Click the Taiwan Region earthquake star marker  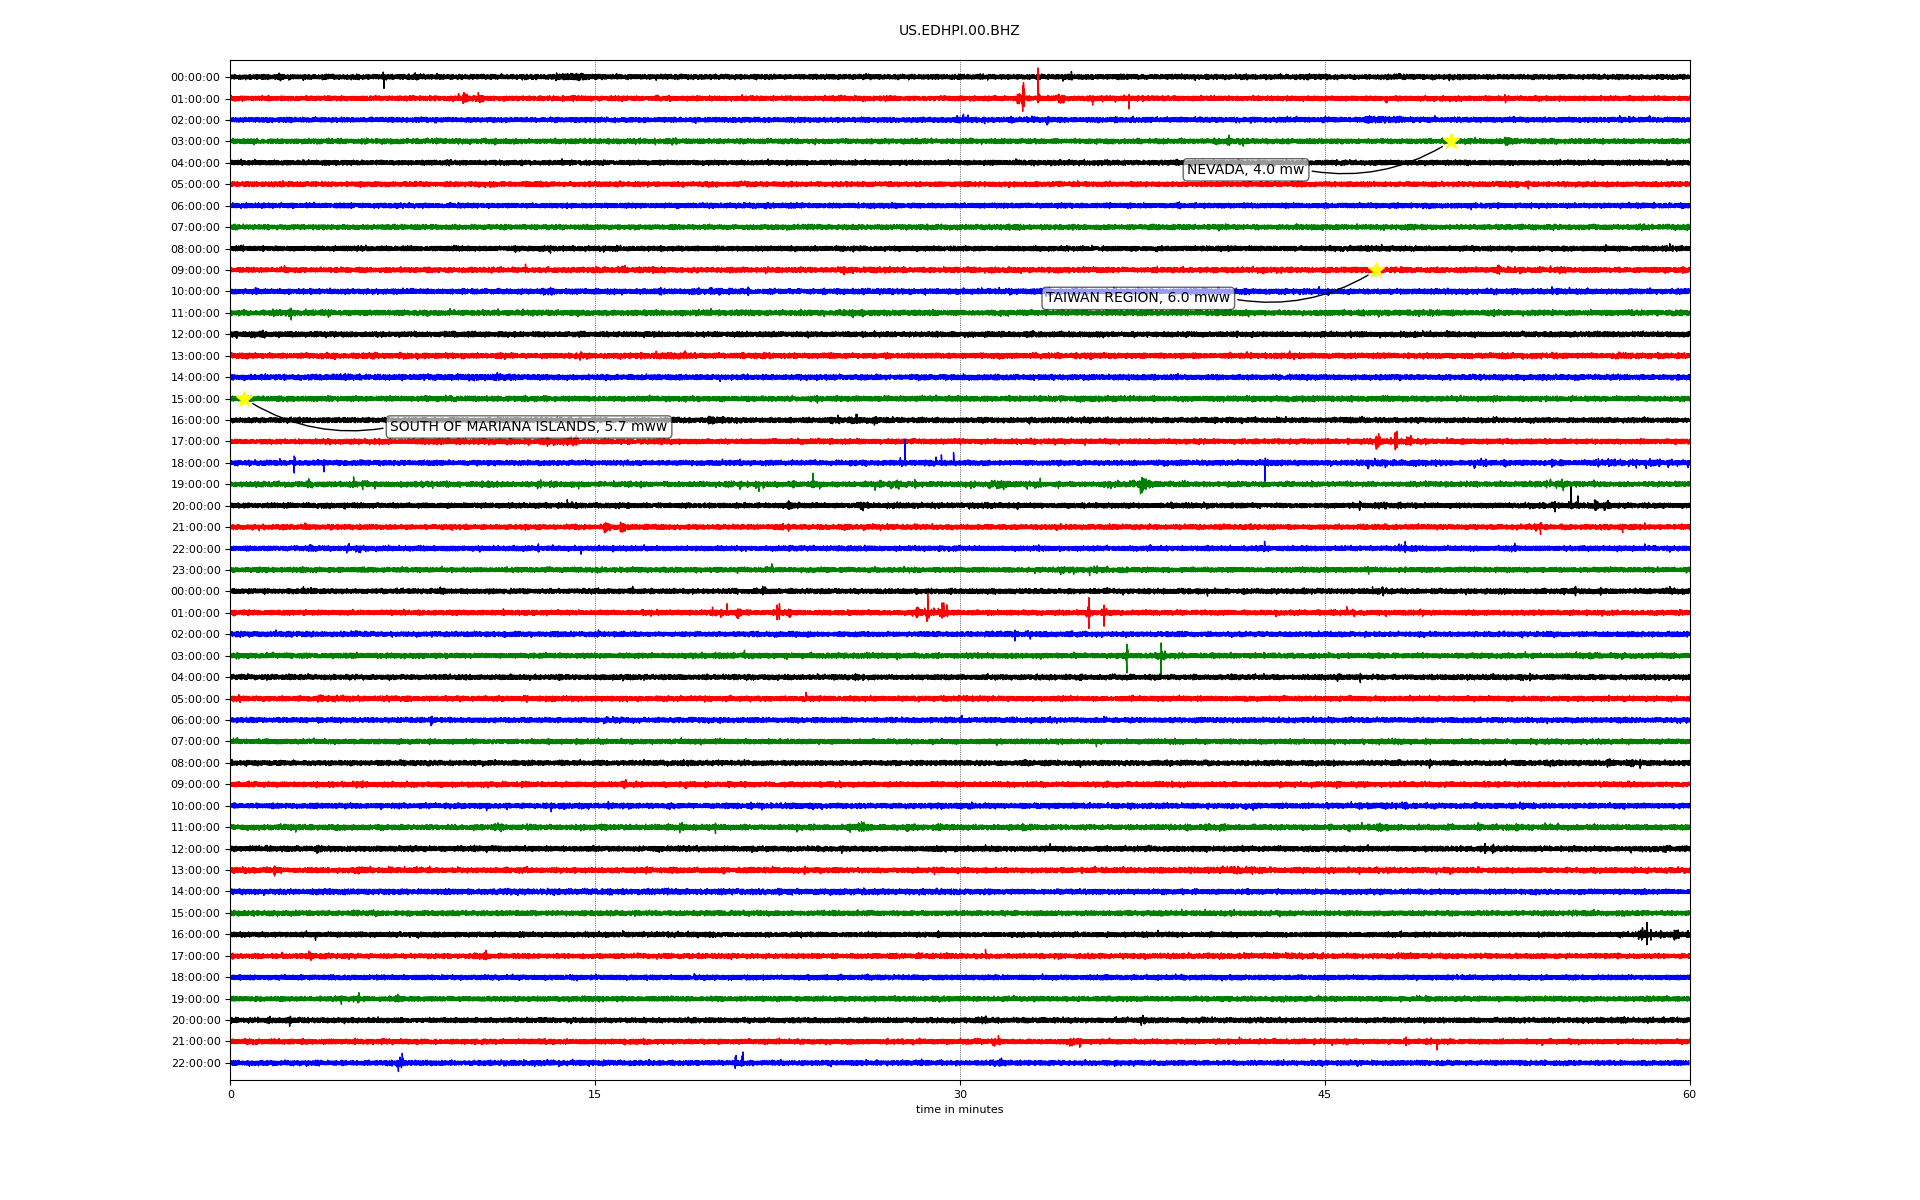[1375, 270]
